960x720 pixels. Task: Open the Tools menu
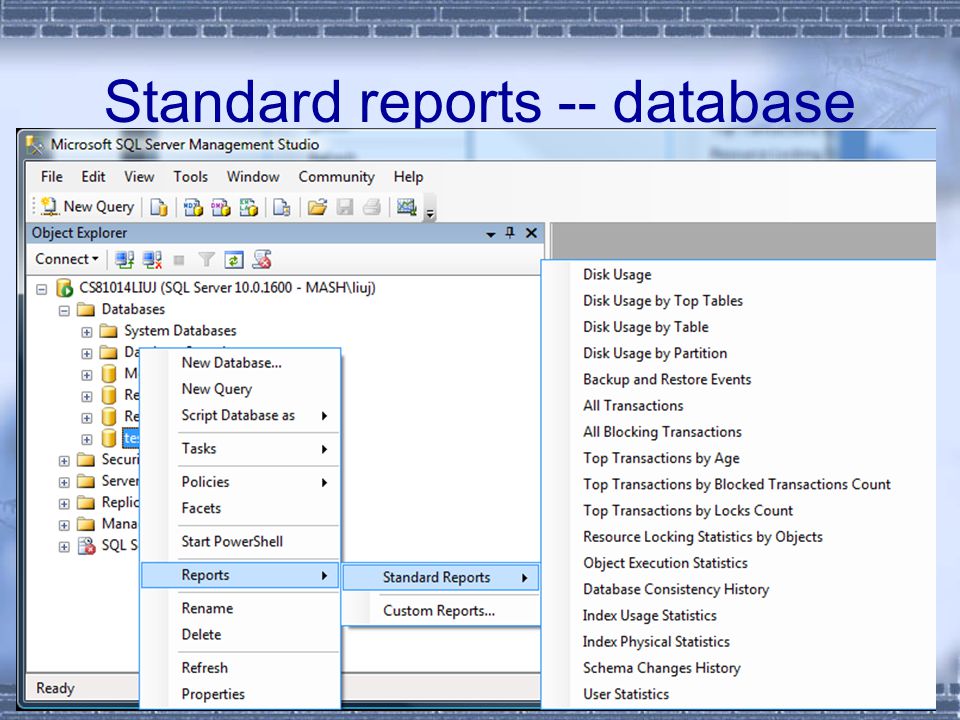pos(190,177)
